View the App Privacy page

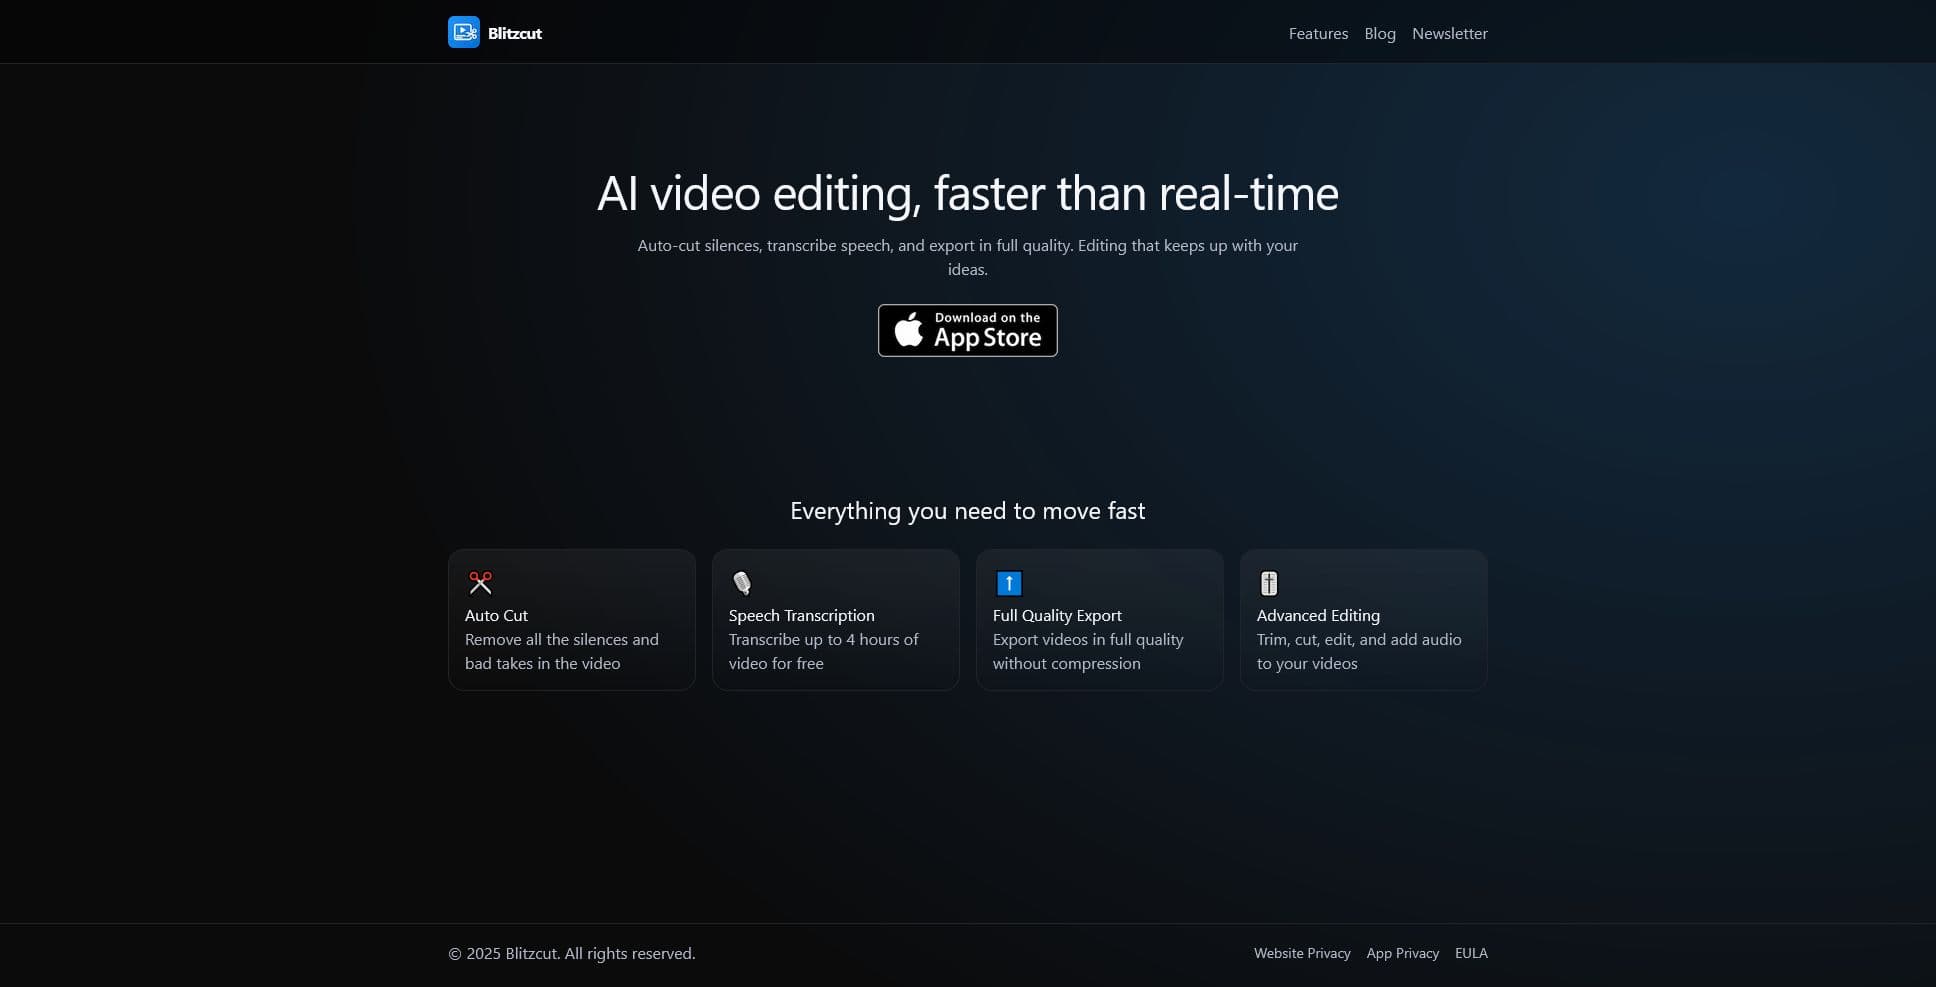point(1402,953)
